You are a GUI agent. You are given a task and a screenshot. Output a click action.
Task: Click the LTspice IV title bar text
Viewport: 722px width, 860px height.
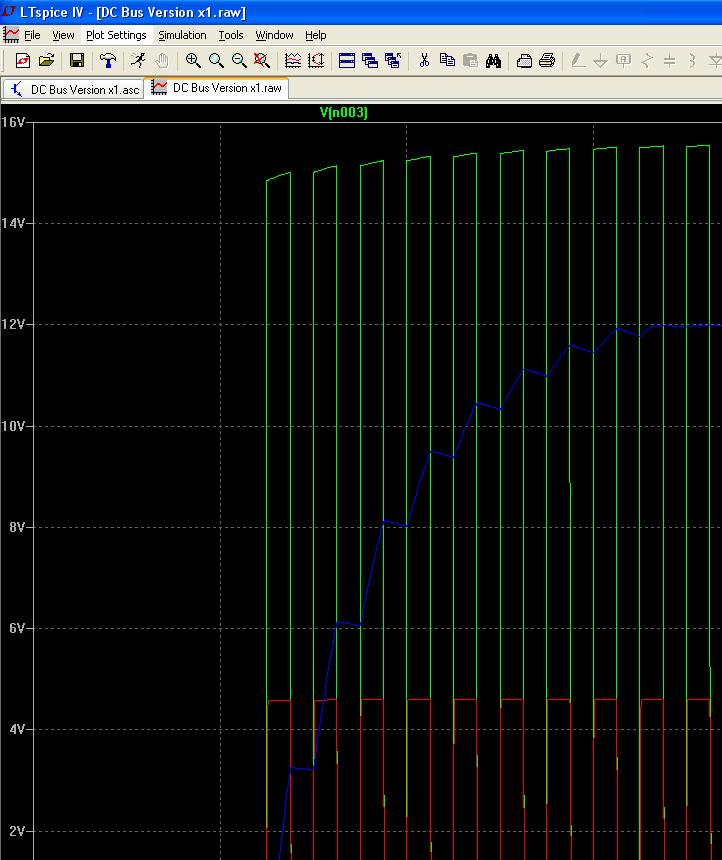[x=133, y=12]
